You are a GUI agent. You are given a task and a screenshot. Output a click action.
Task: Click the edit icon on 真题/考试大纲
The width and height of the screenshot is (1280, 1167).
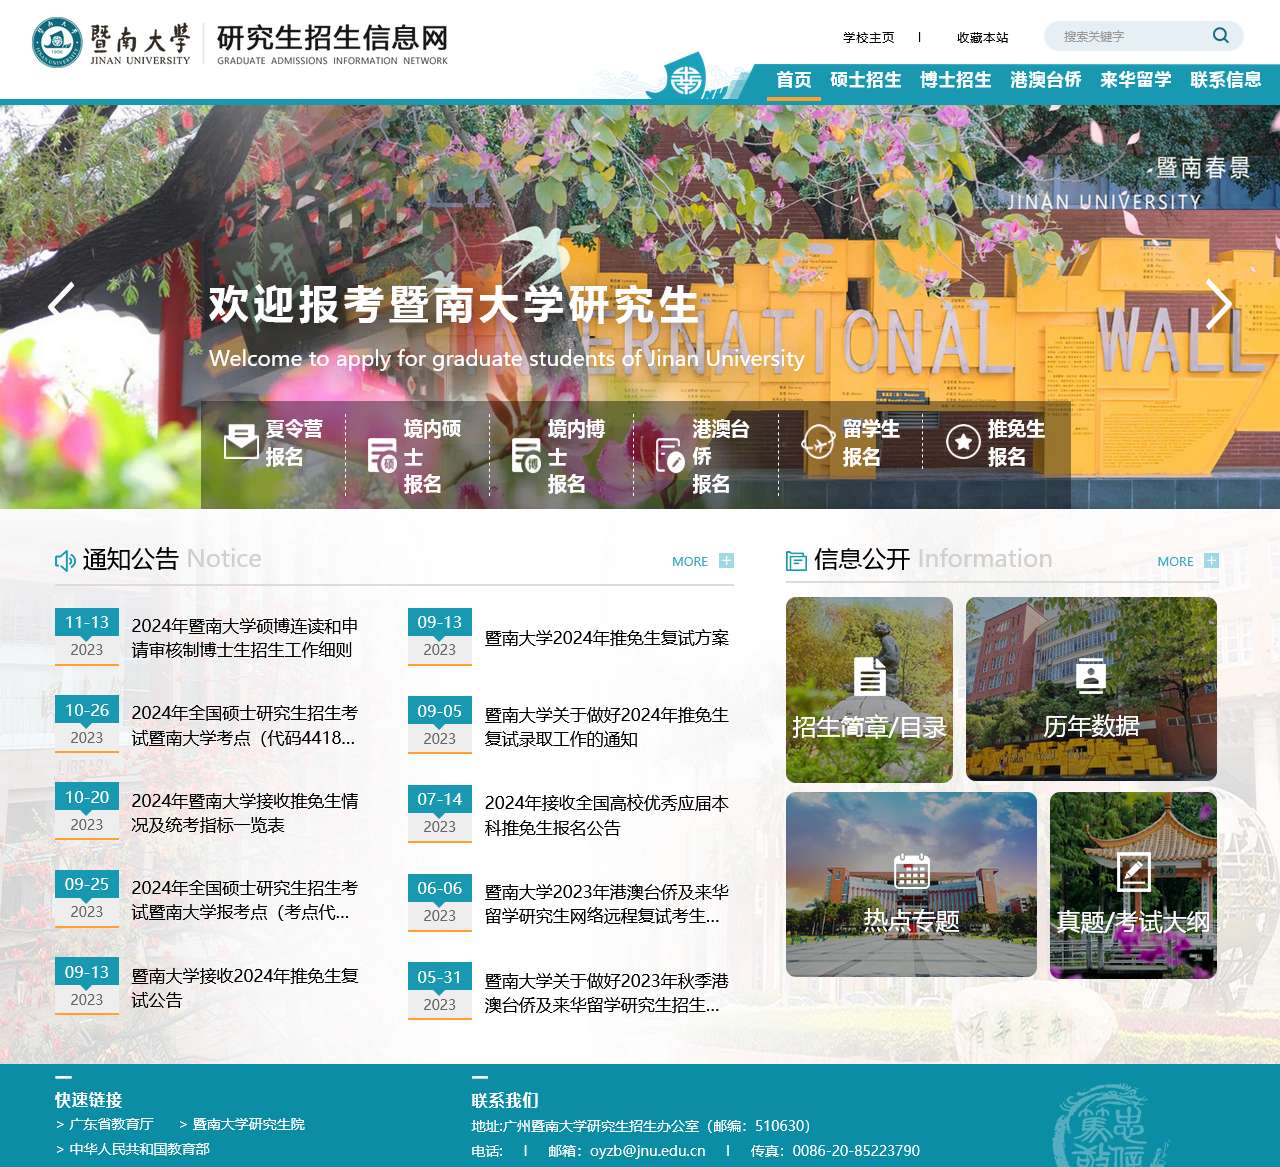pyautogui.click(x=1133, y=872)
